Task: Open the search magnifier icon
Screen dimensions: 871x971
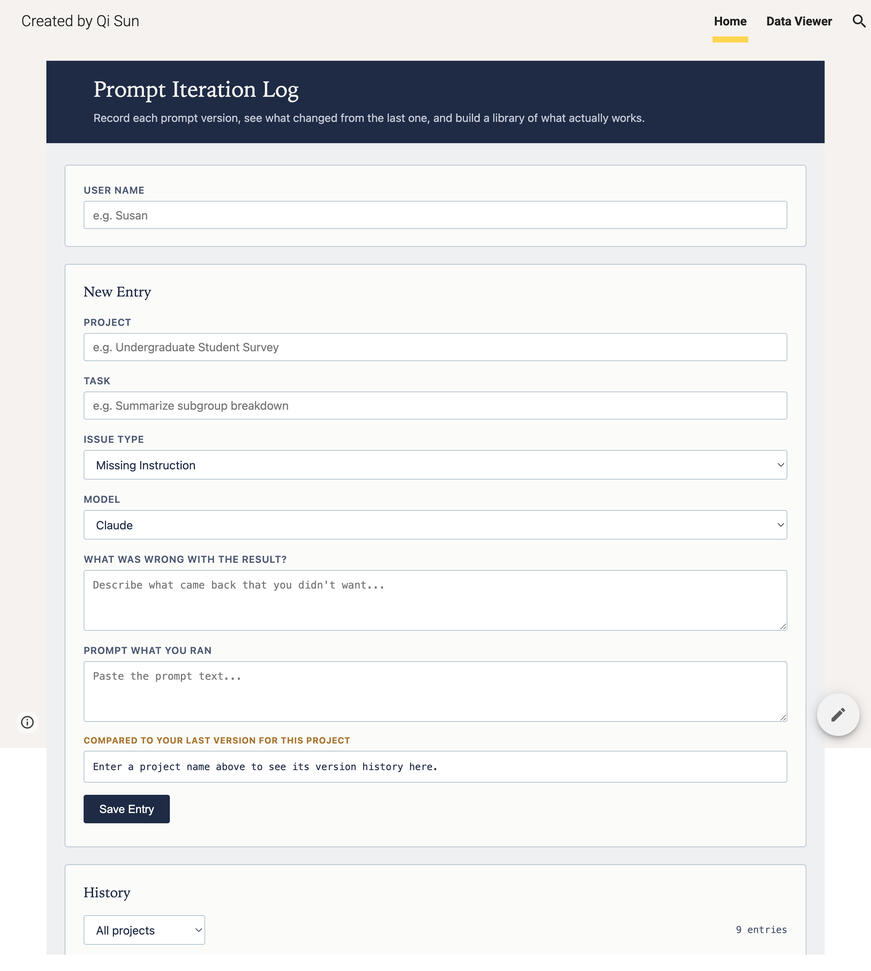Action: 859,21
